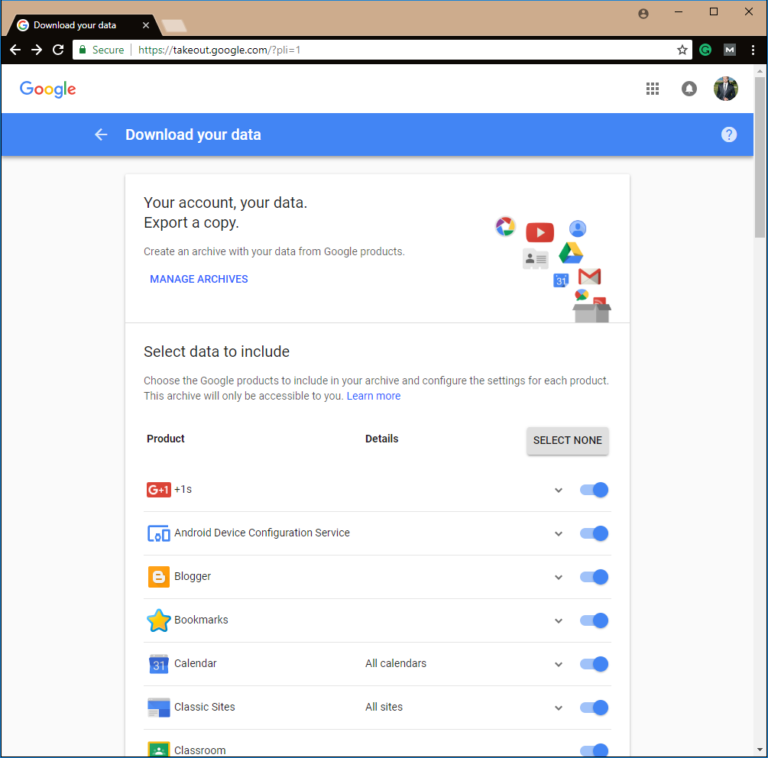
Task: Disable Android Device Configuration Service toggle
Action: pos(594,533)
